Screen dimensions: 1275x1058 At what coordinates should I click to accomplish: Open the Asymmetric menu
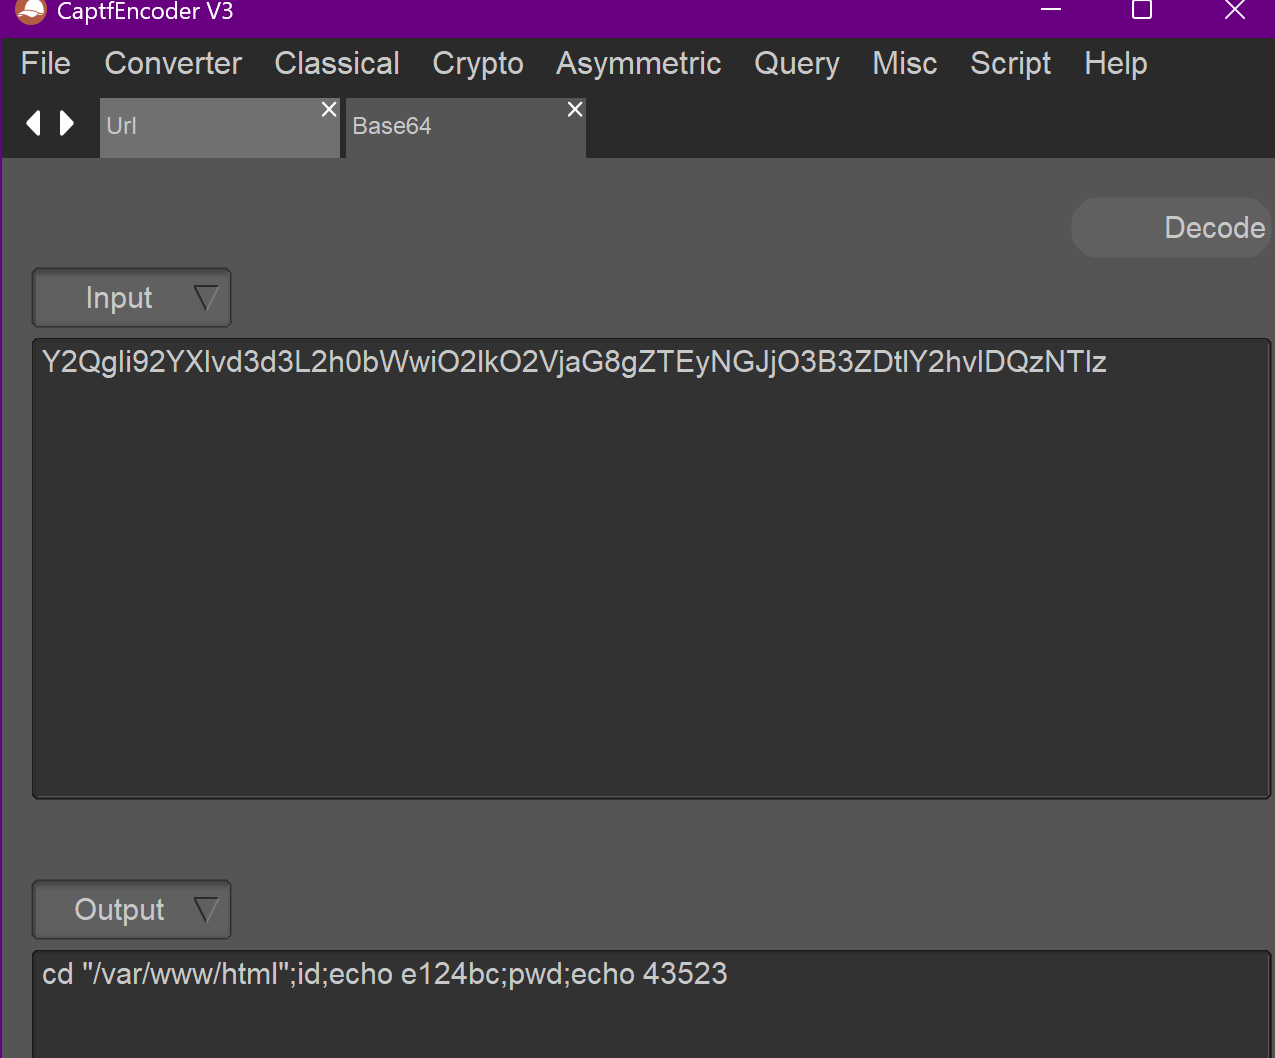(638, 63)
